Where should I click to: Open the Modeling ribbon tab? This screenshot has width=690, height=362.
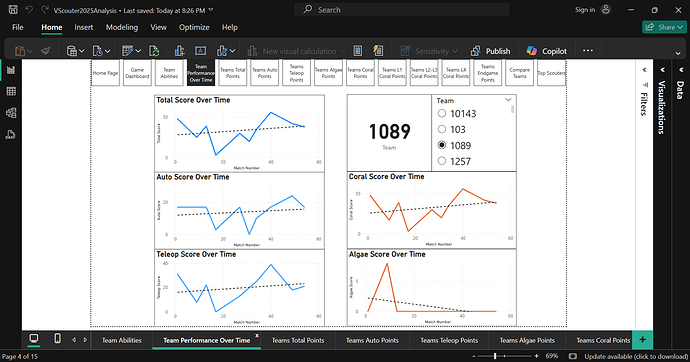coord(122,27)
